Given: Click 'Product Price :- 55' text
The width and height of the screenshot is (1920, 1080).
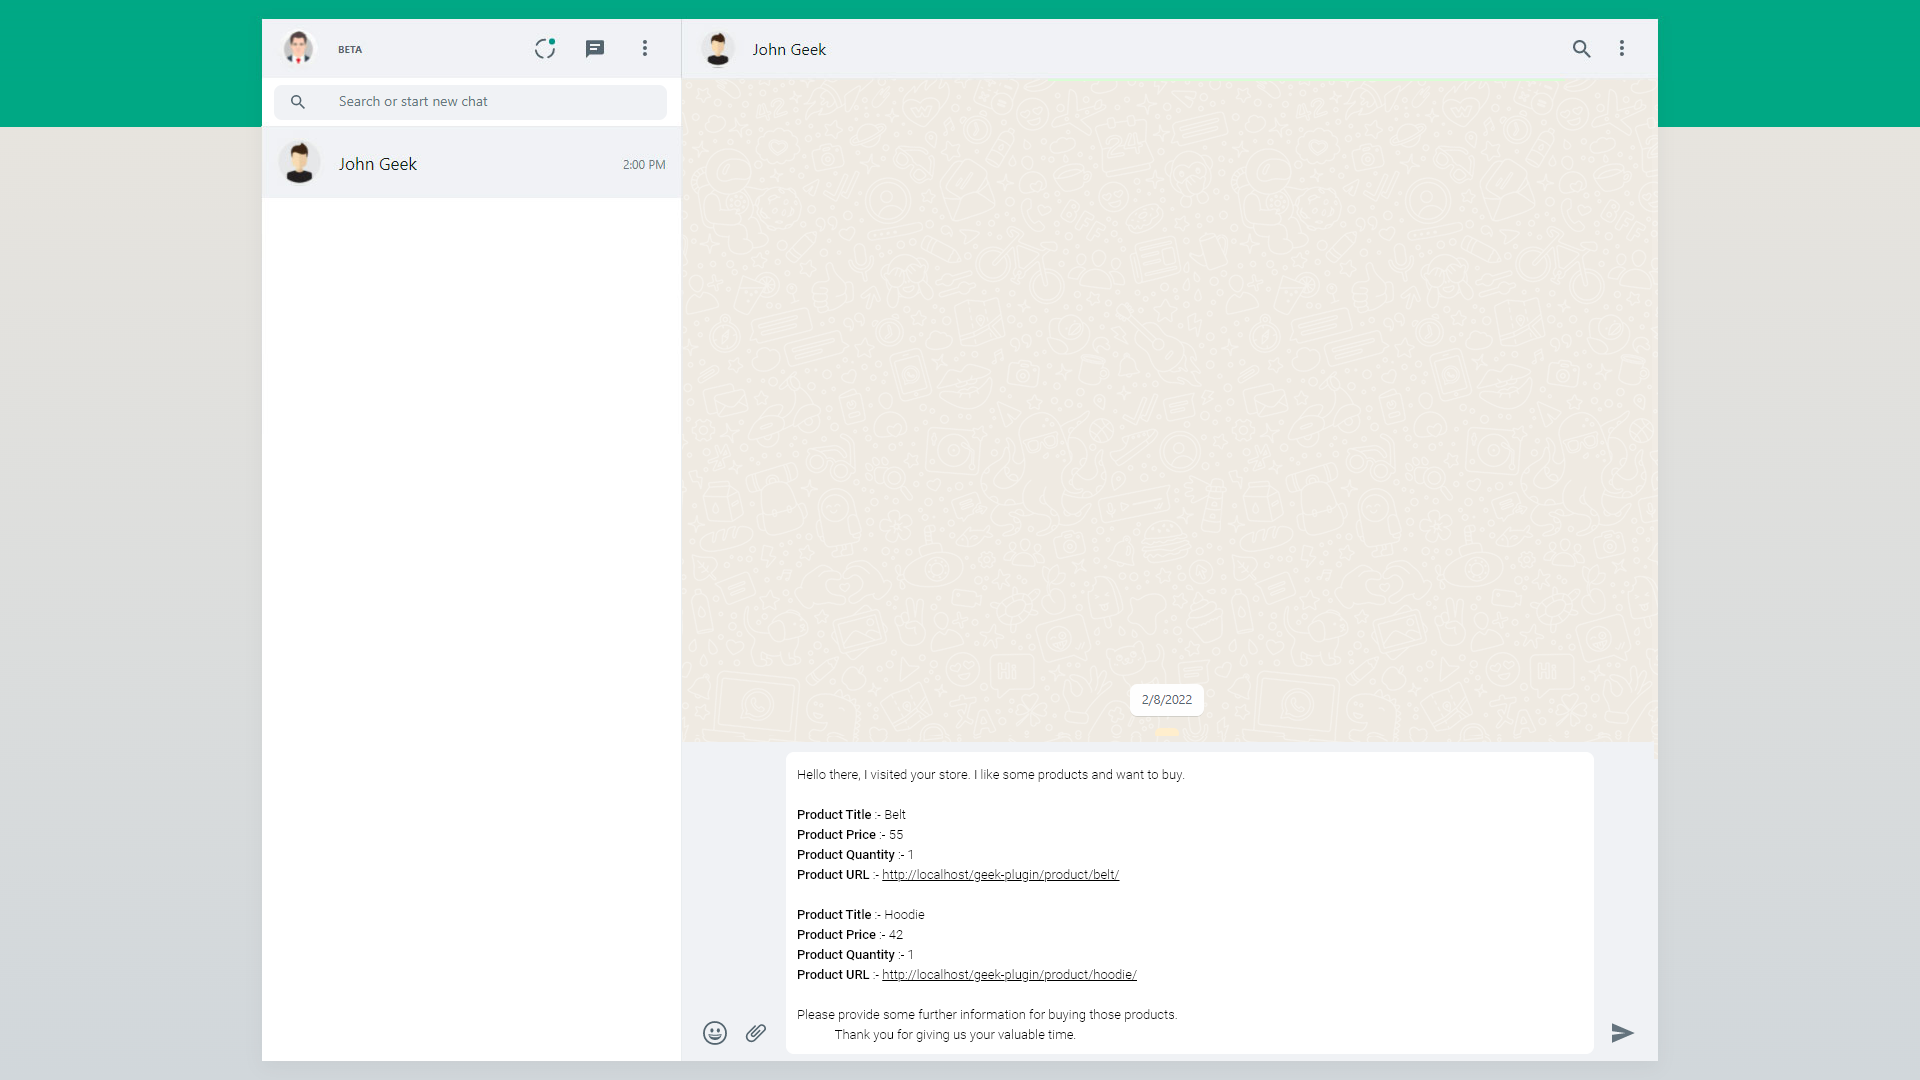Looking at the screenshot, I should (850, 835).
